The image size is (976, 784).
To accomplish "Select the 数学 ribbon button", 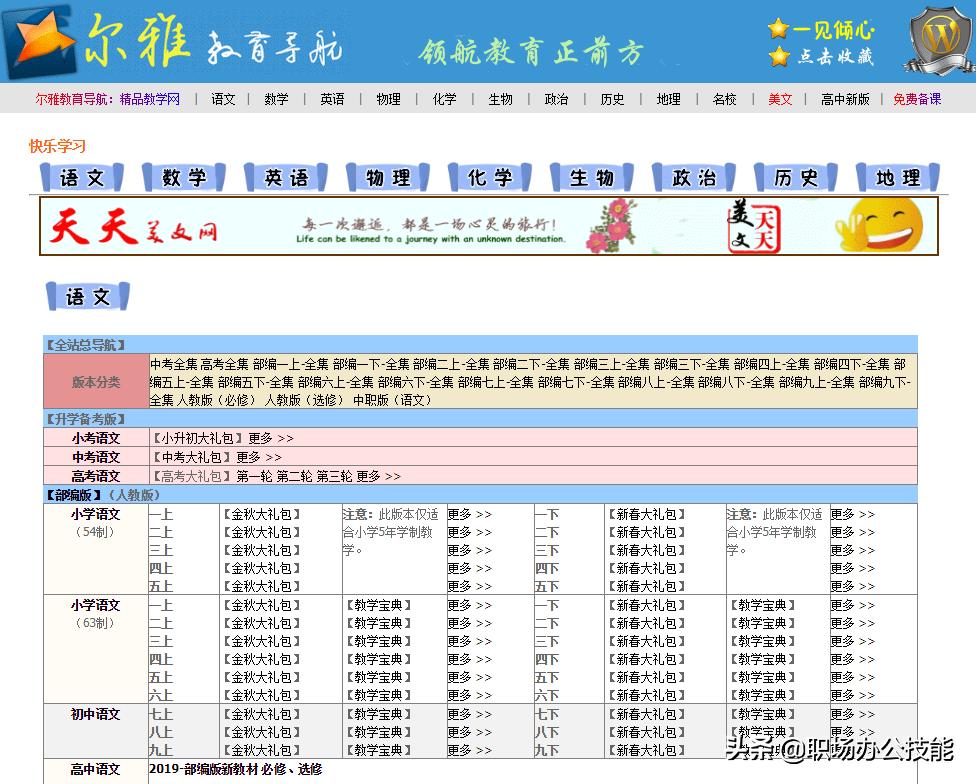I will coord(183,176).
